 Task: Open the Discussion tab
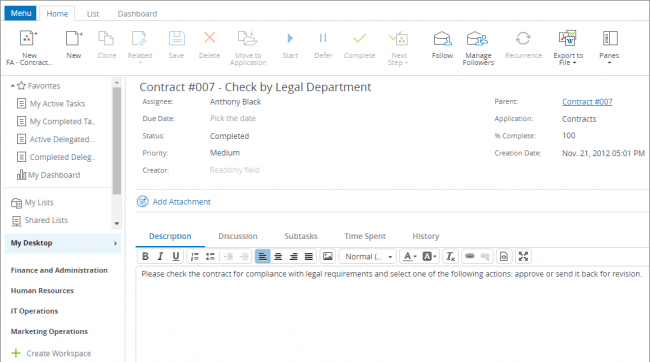[x=238, y=236]
